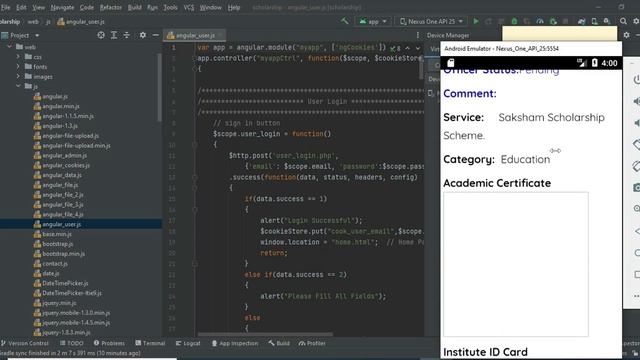Expand the fonts folder
640x360 pixels.
point(18,67)
